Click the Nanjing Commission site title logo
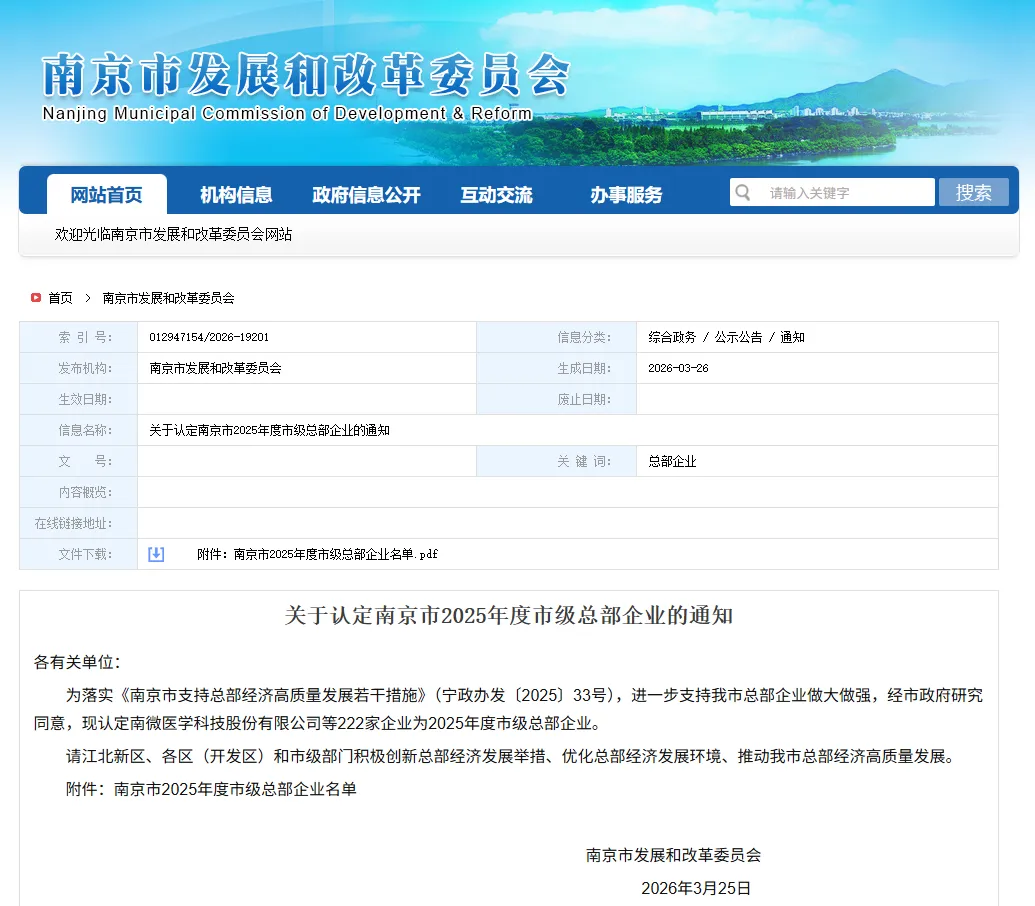The height and width of the screenshot is (906, 1035). point(306,86)
